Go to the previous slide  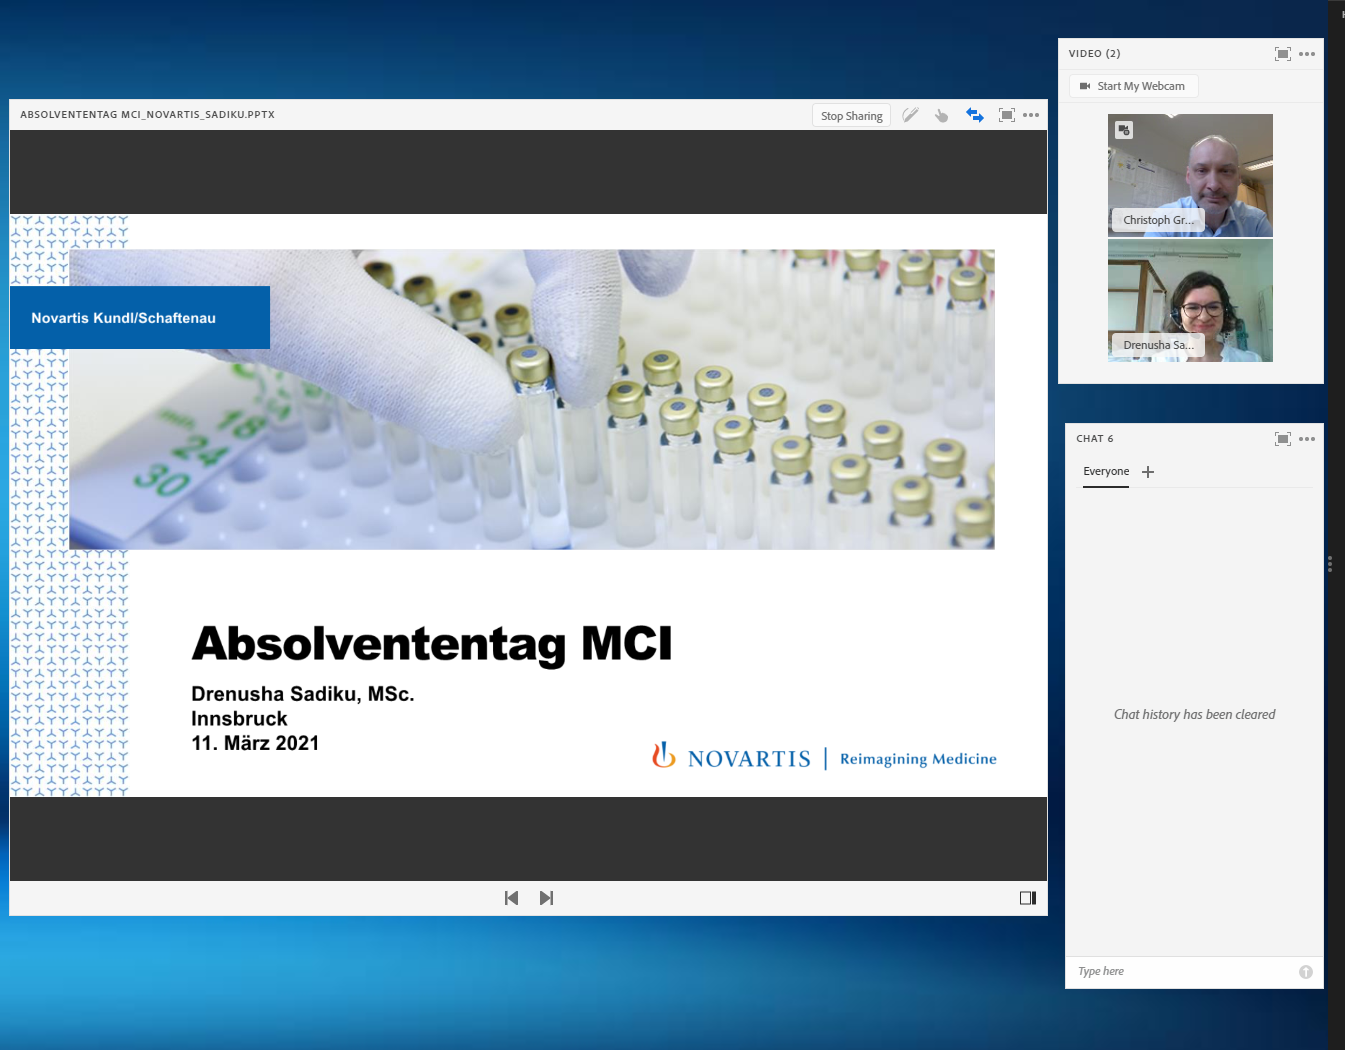[512, 898]
